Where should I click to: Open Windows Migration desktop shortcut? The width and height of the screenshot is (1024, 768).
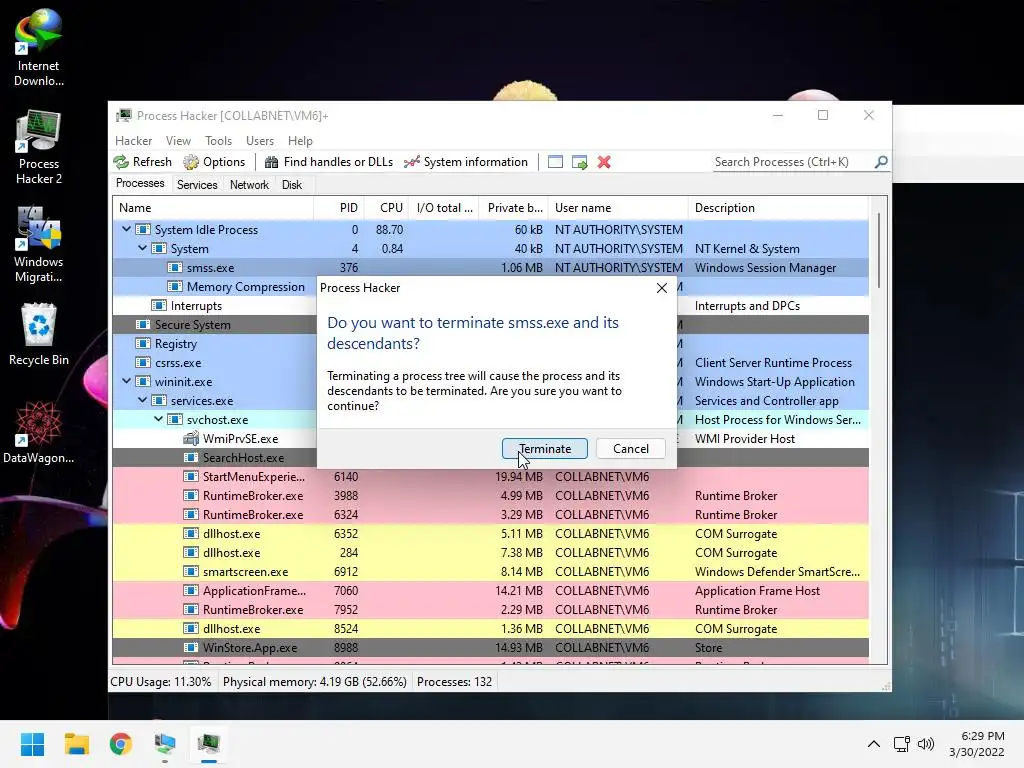click(x=39, y=246)
